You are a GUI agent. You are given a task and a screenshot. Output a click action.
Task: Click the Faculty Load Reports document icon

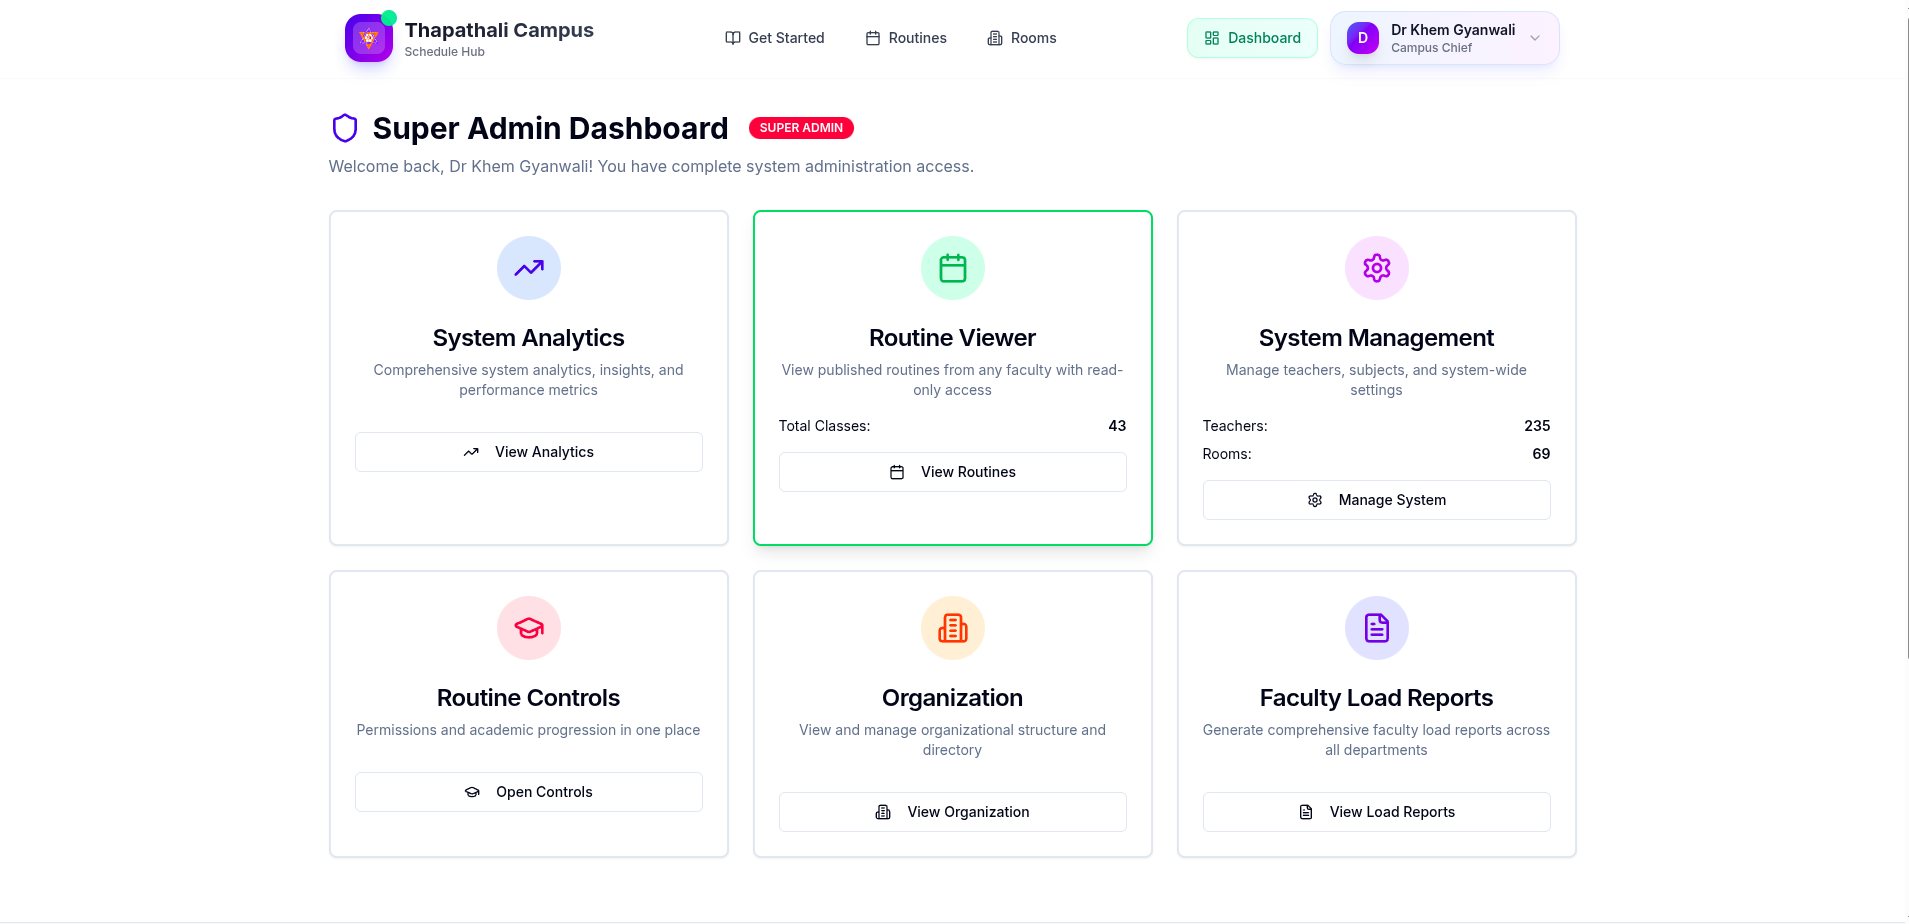pyautogui.click(x=1377, y=628)
